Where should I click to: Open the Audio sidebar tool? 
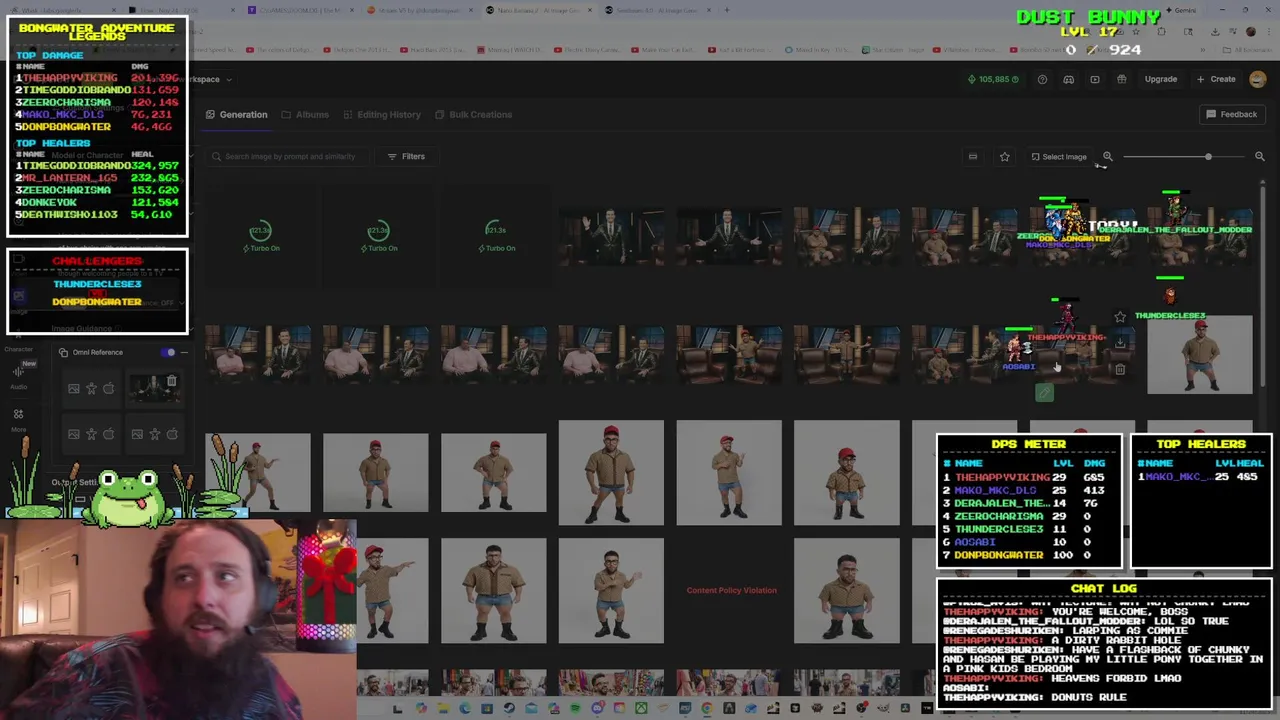(x=18, y=376)
